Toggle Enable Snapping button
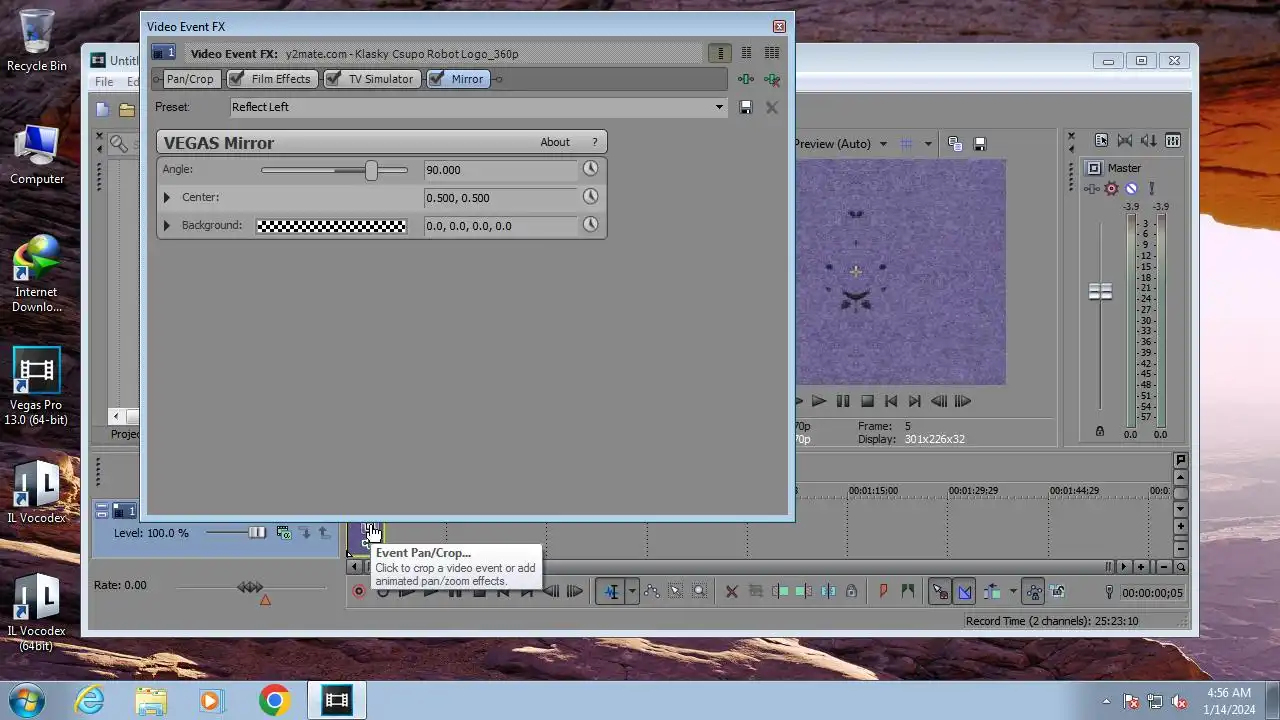Image resolution: width=1280 pixels, height=720 pixels. tap(939, 592)
